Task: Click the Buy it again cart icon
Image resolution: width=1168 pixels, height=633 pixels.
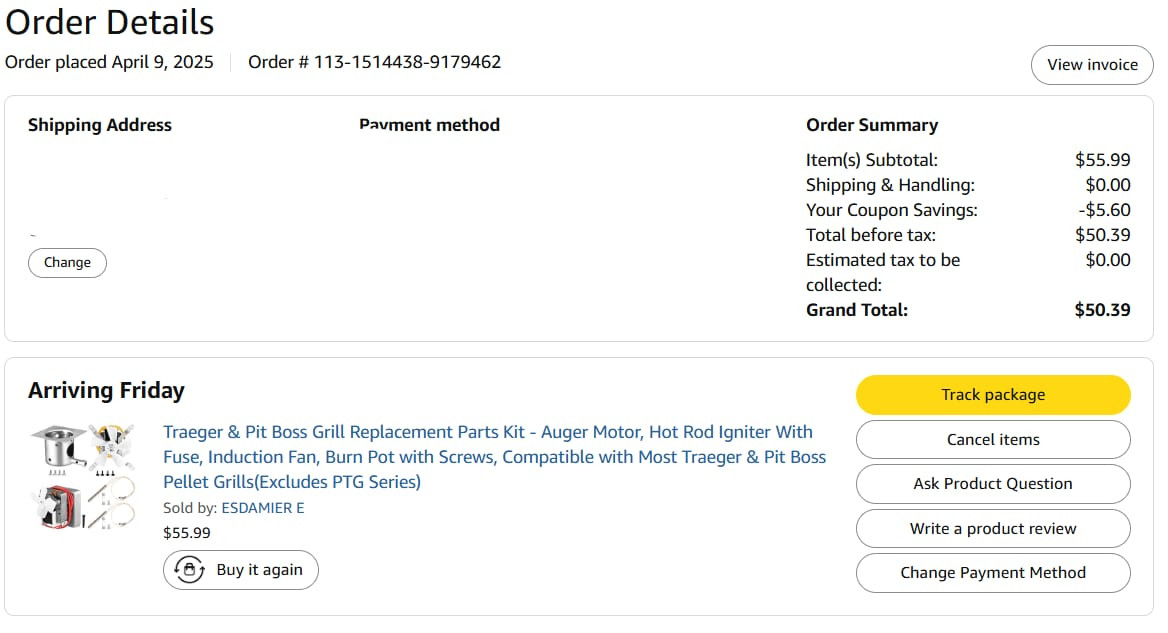Action: coord(189,570)
